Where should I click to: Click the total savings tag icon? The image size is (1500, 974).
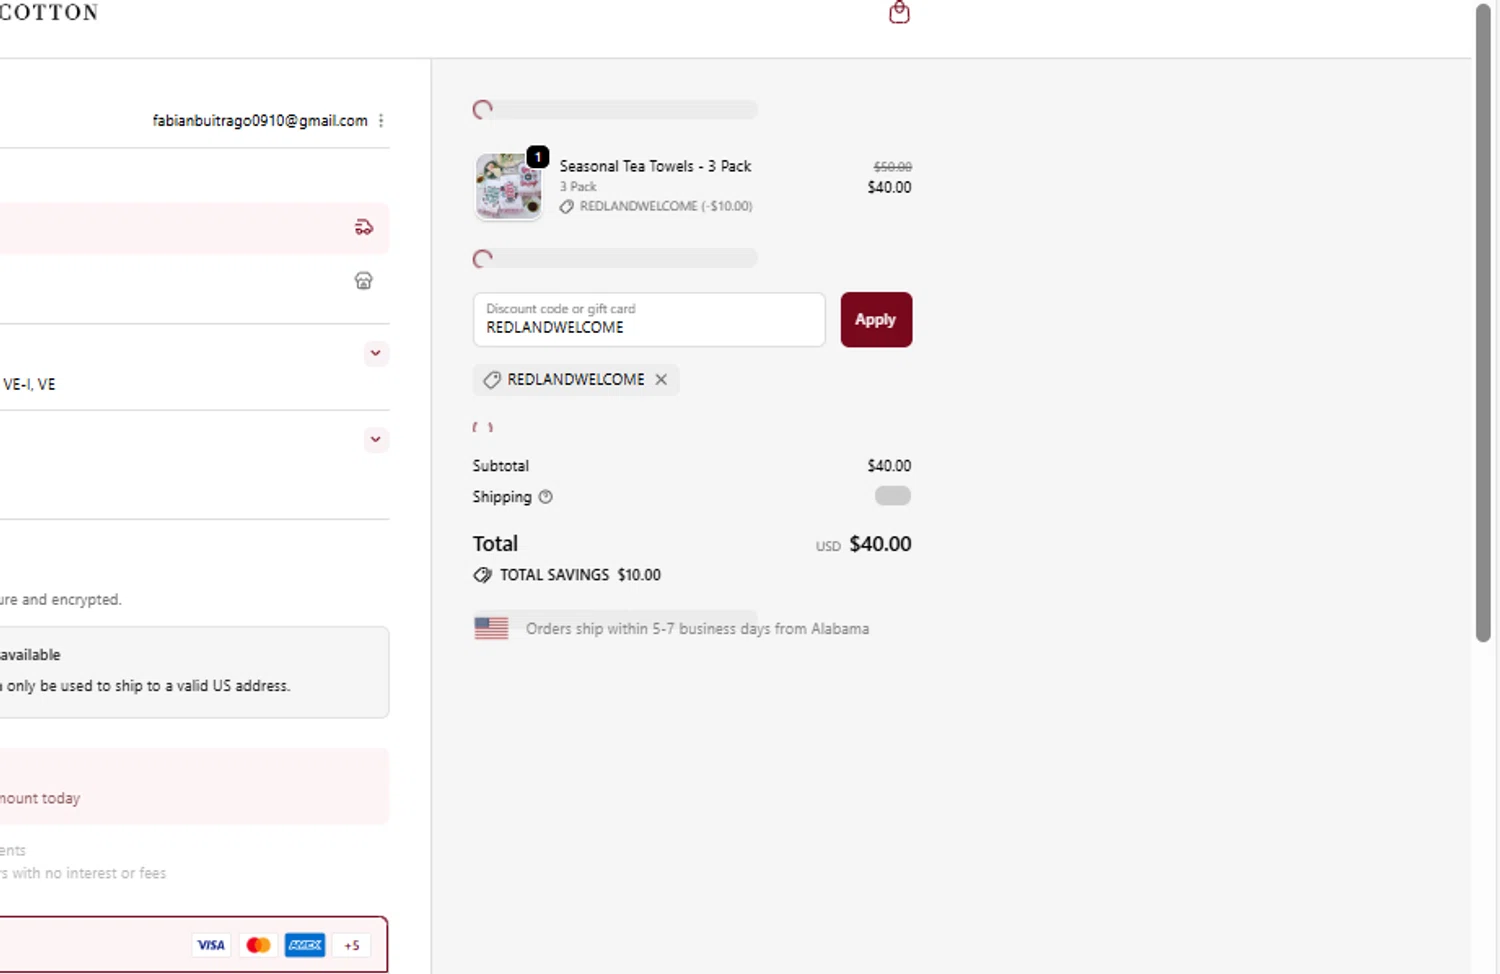coord(482,575)
